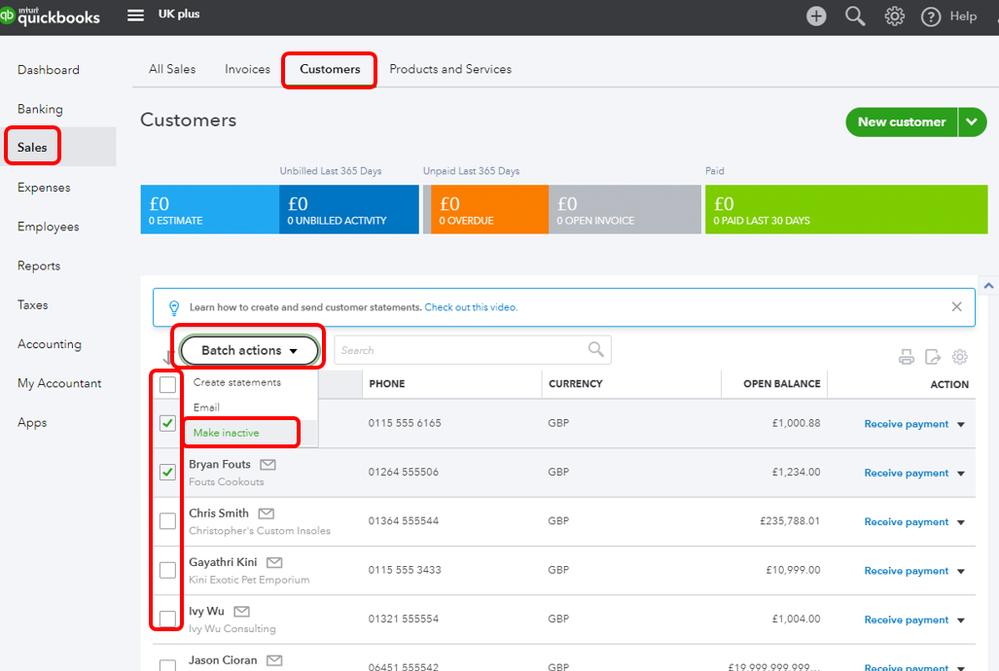Click the email envelope icon for Jason Cioran
Screen dimensions: 999x671
pos(274,661)
